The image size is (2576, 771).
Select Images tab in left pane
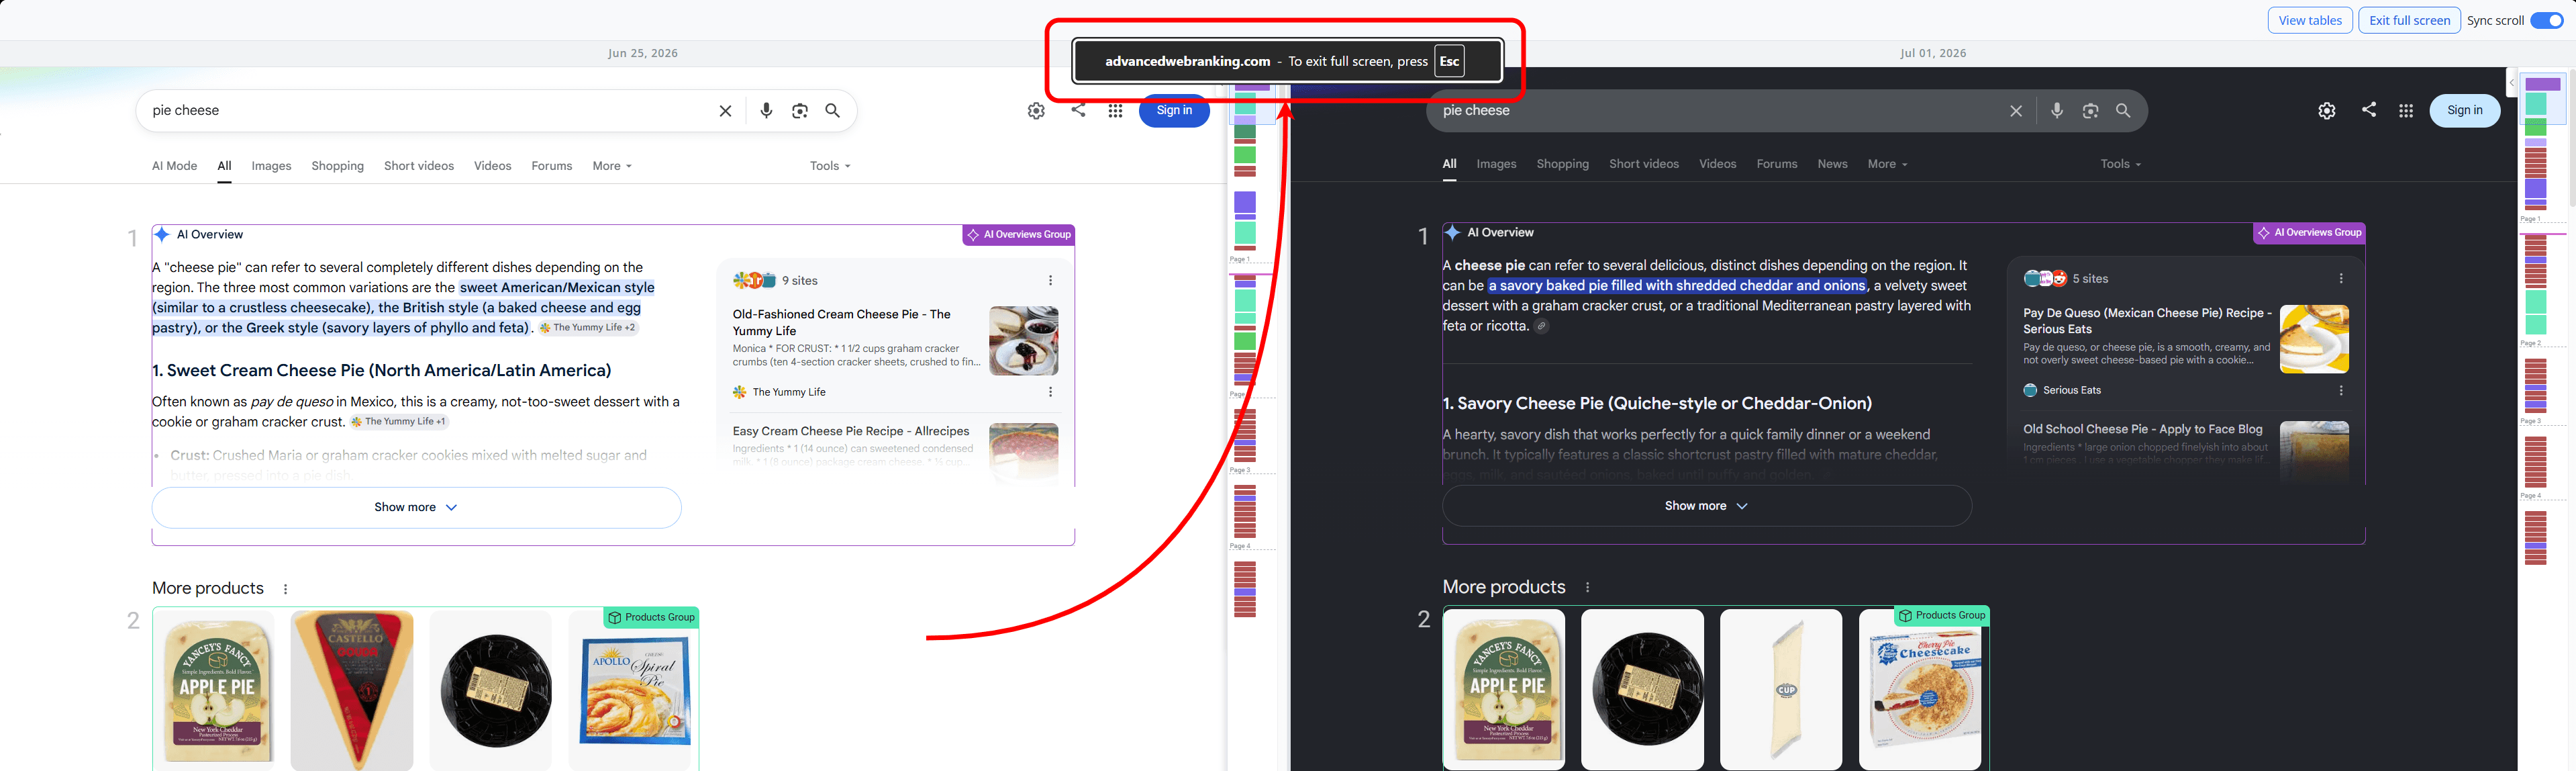point(271,166)
